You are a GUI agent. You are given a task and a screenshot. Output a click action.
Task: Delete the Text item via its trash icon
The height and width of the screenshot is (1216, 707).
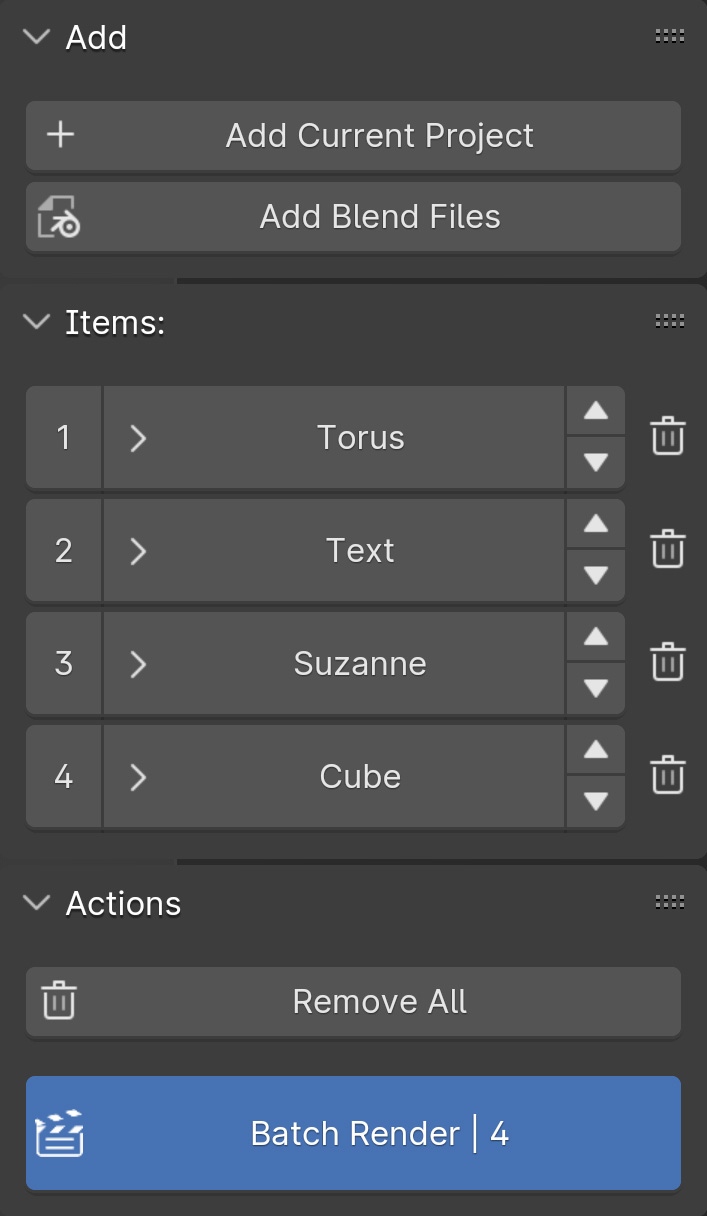coord(669,549)
